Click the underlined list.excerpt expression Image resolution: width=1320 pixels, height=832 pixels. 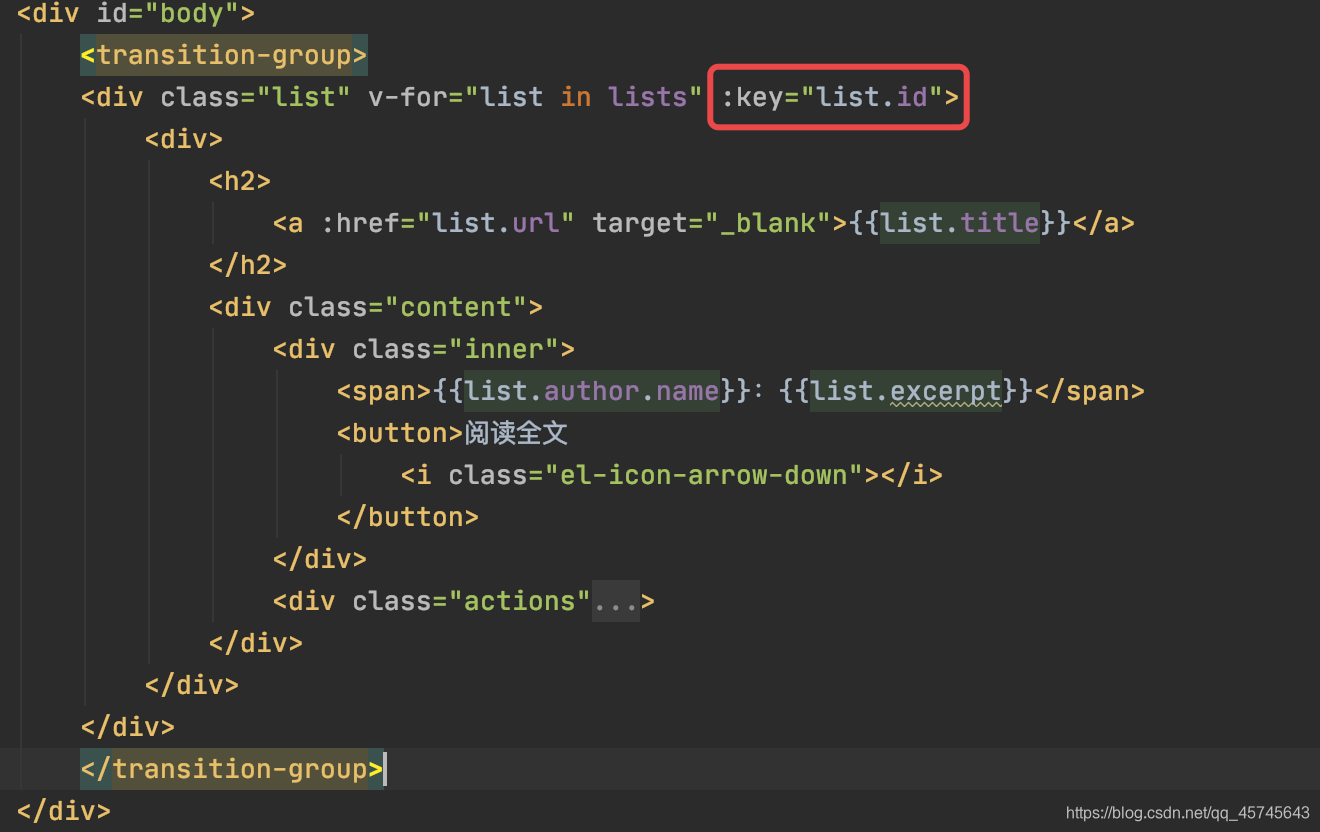pyautogui.click(x=906, y=391)
